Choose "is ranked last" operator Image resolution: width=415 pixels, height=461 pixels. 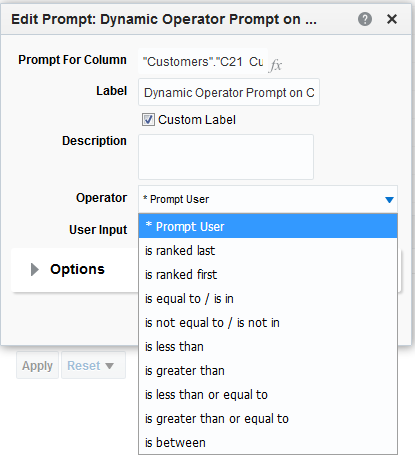[x=268, y=250]
